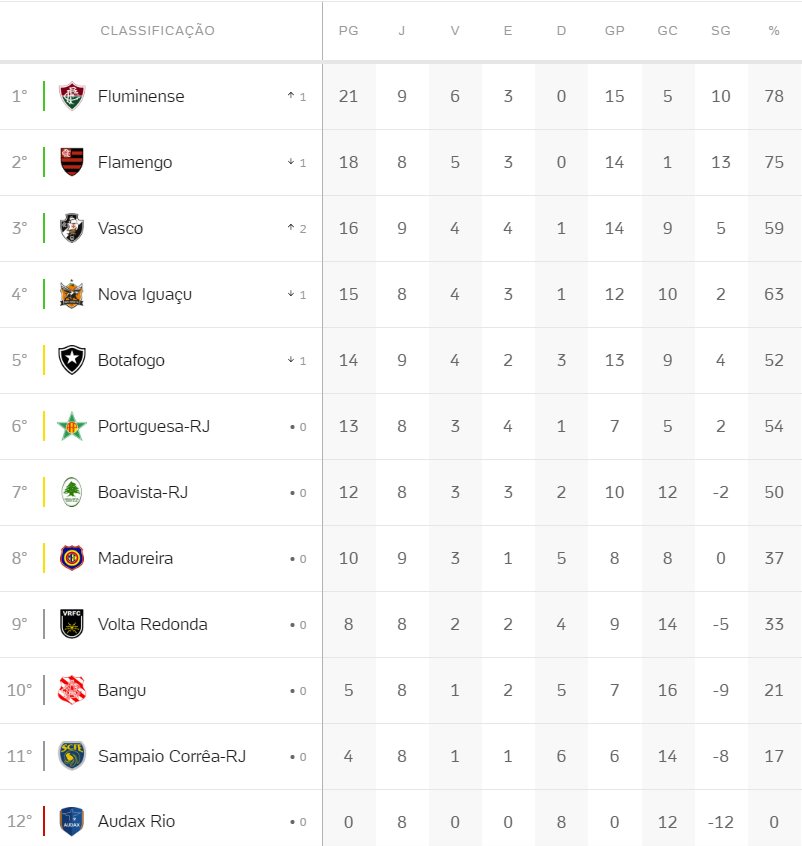Select the Bangu red-striped crest
Viewport: 802px width, 846px height.
coord(72,690)
